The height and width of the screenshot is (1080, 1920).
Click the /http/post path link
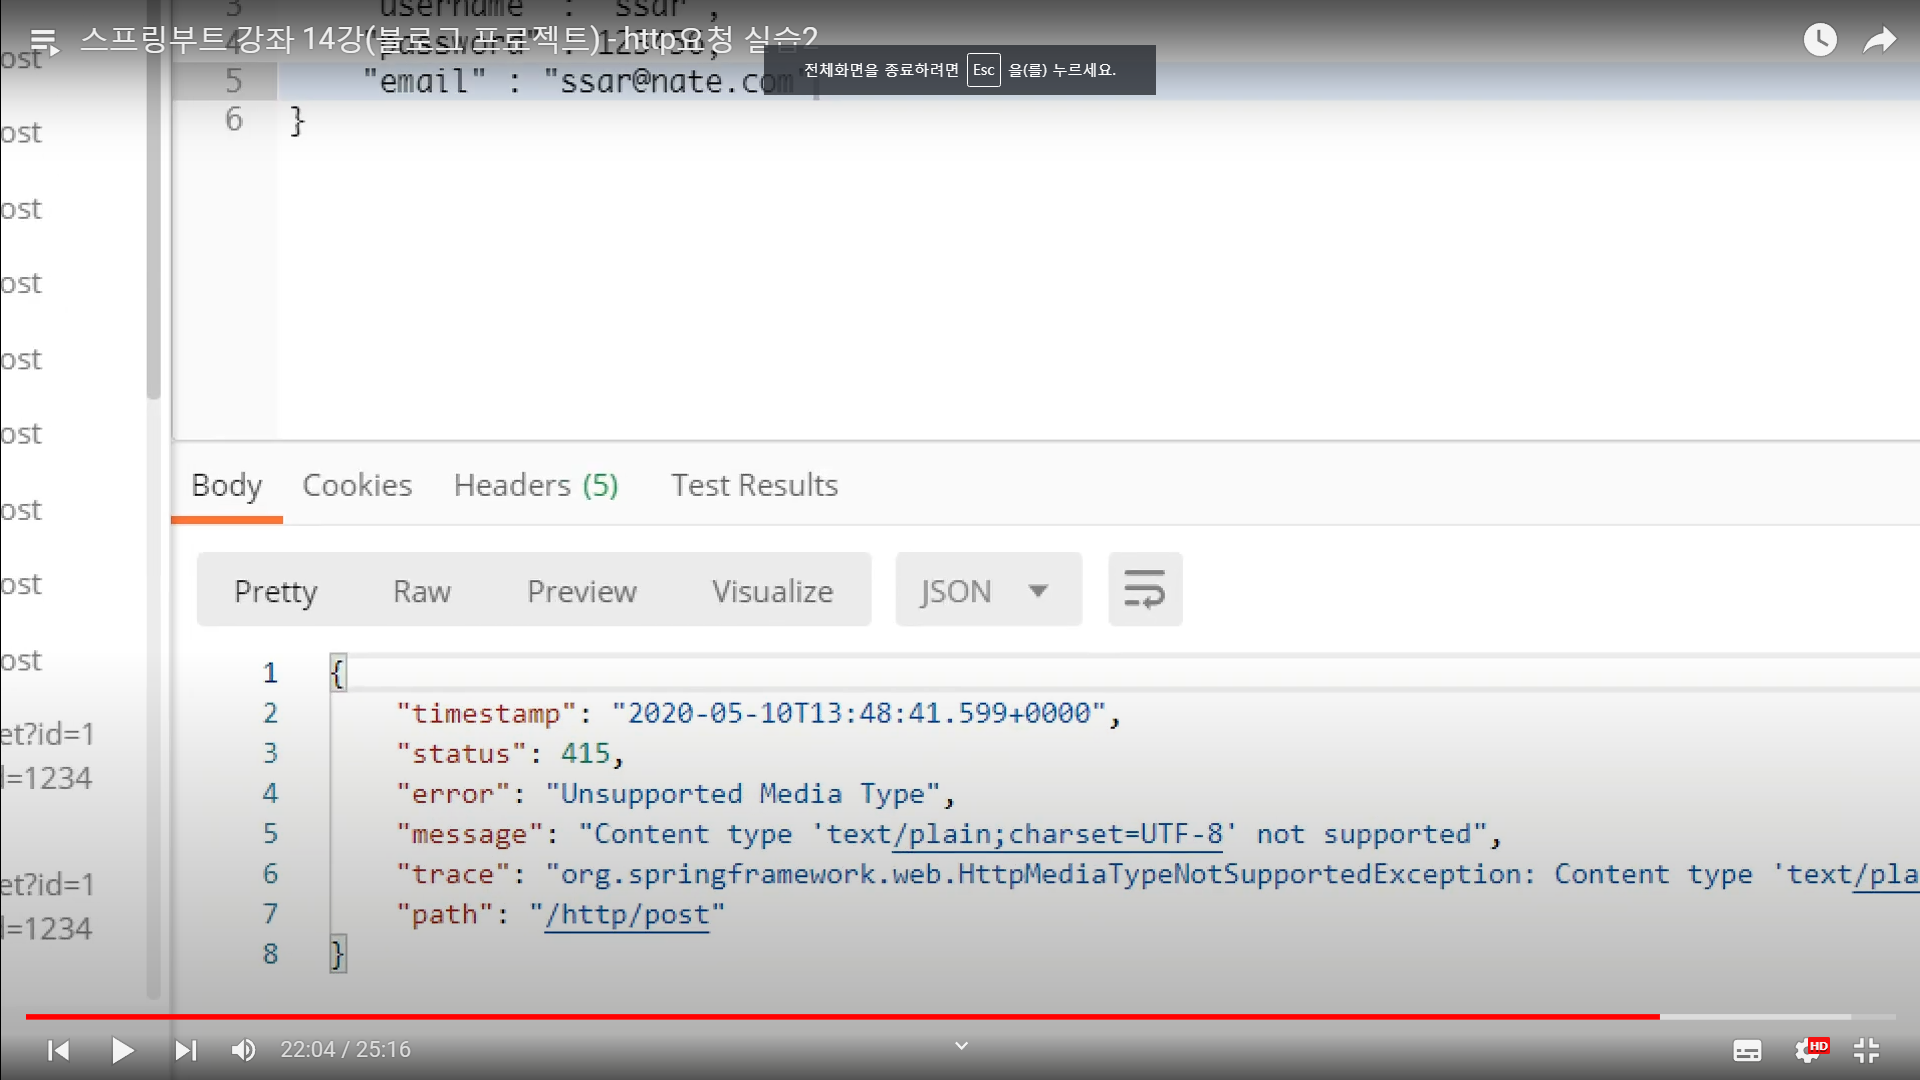(627, 914)
